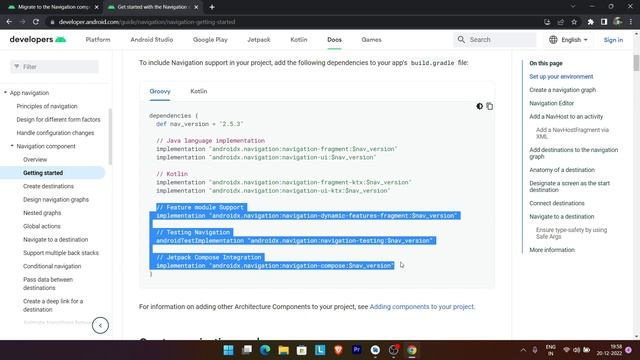This screenshot has height=360, width=640.
Task: Open the Jetpack header tab
Action: coord(259,40)
